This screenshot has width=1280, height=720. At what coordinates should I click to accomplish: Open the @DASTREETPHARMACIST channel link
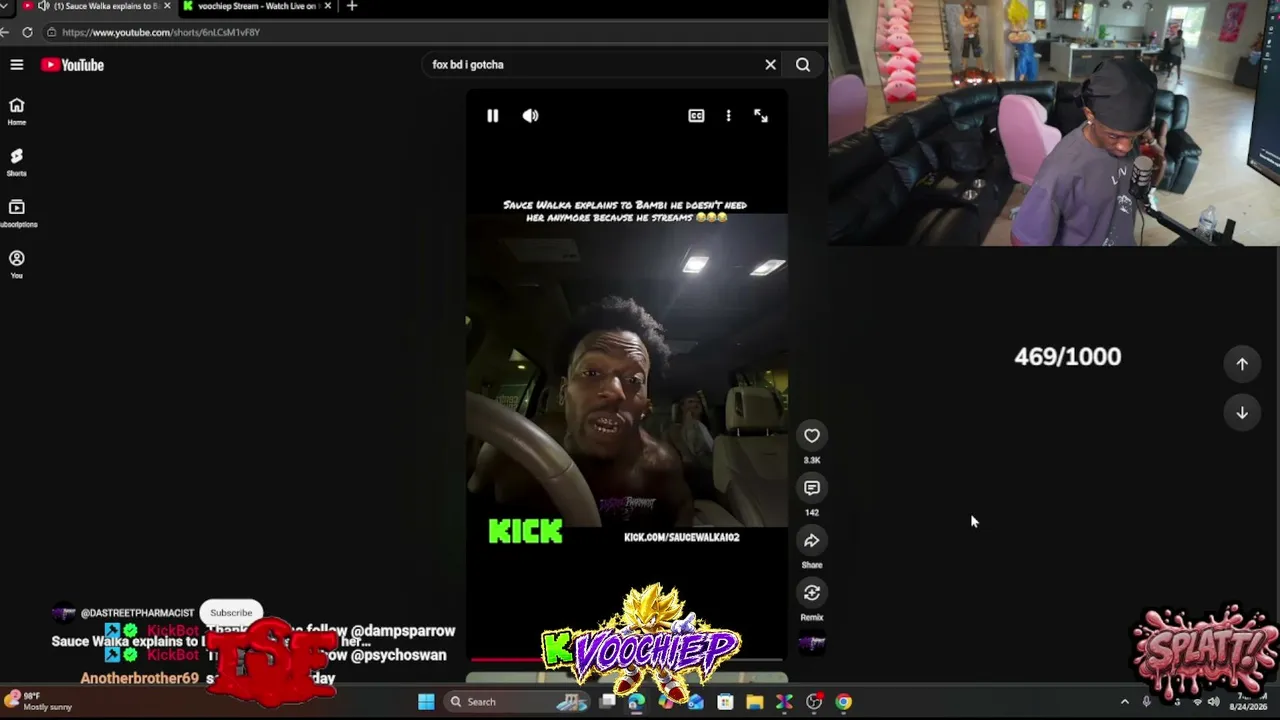point(137,613)
